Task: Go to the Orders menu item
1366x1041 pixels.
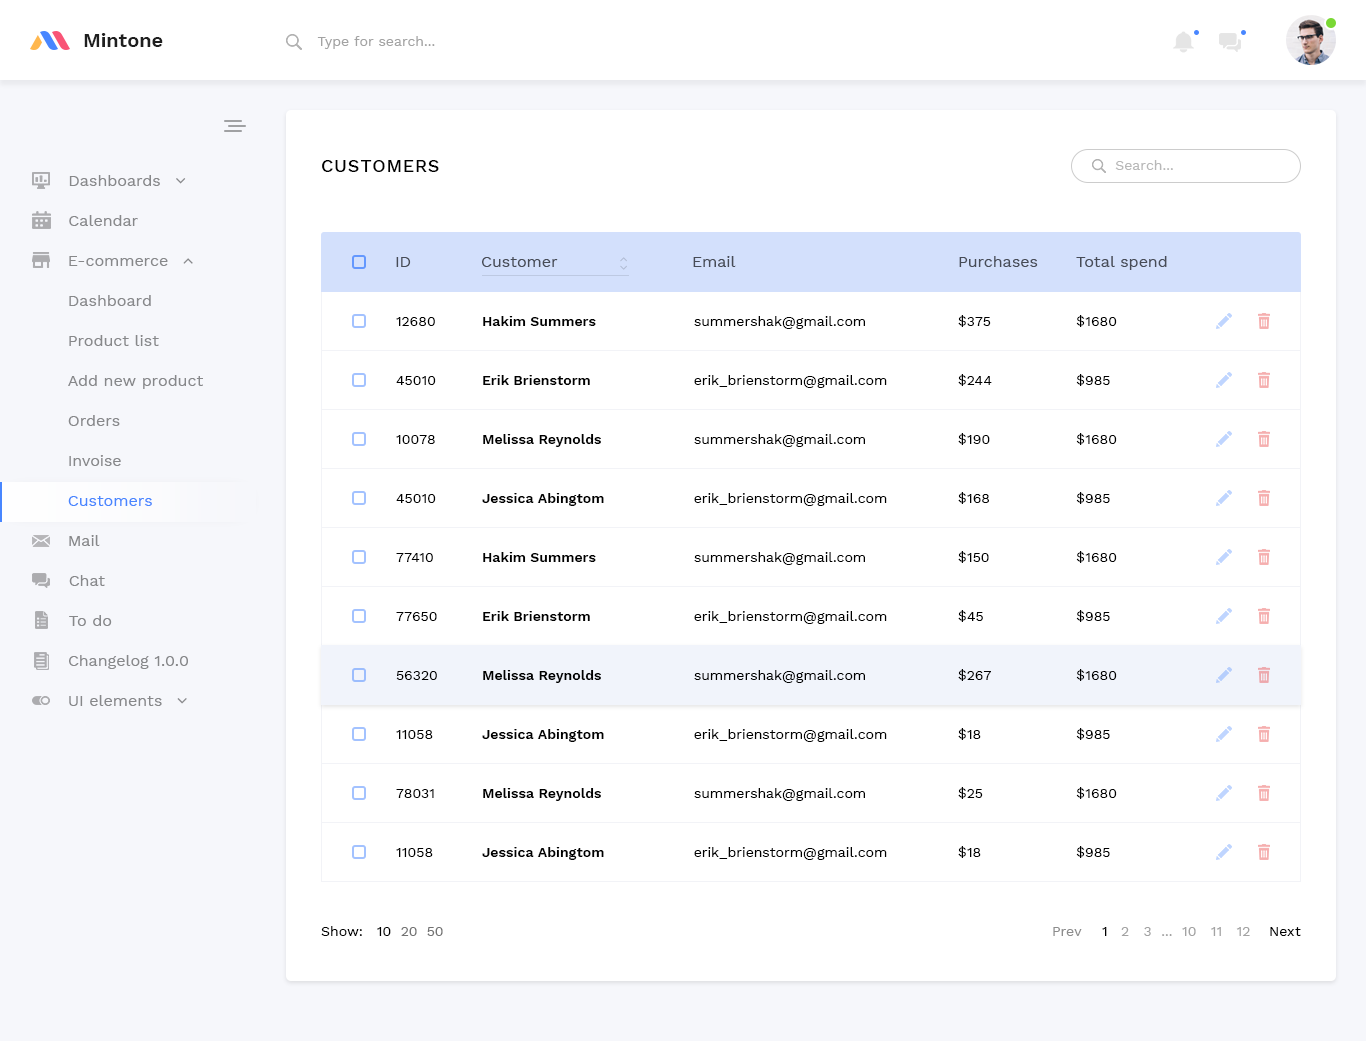Action: (94, 421)
